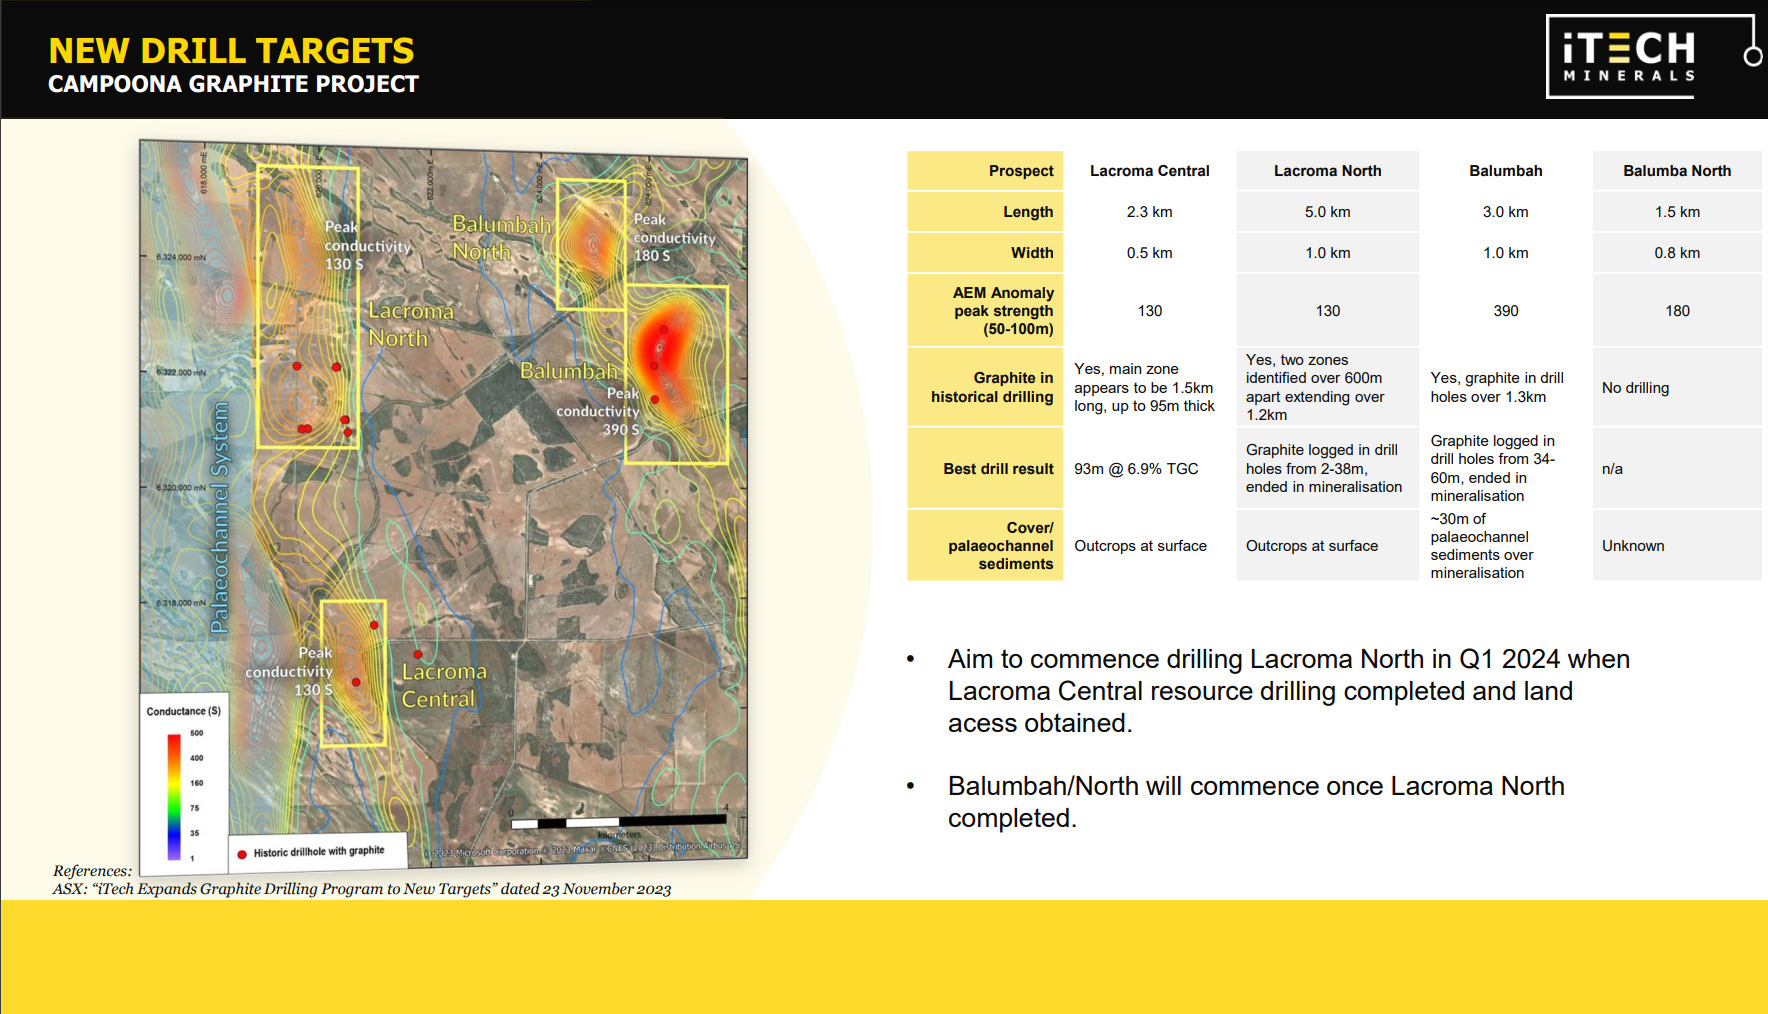Select the 'Balumbah' column header in table
The image size is (1768, 1014).
(1505, 171)
